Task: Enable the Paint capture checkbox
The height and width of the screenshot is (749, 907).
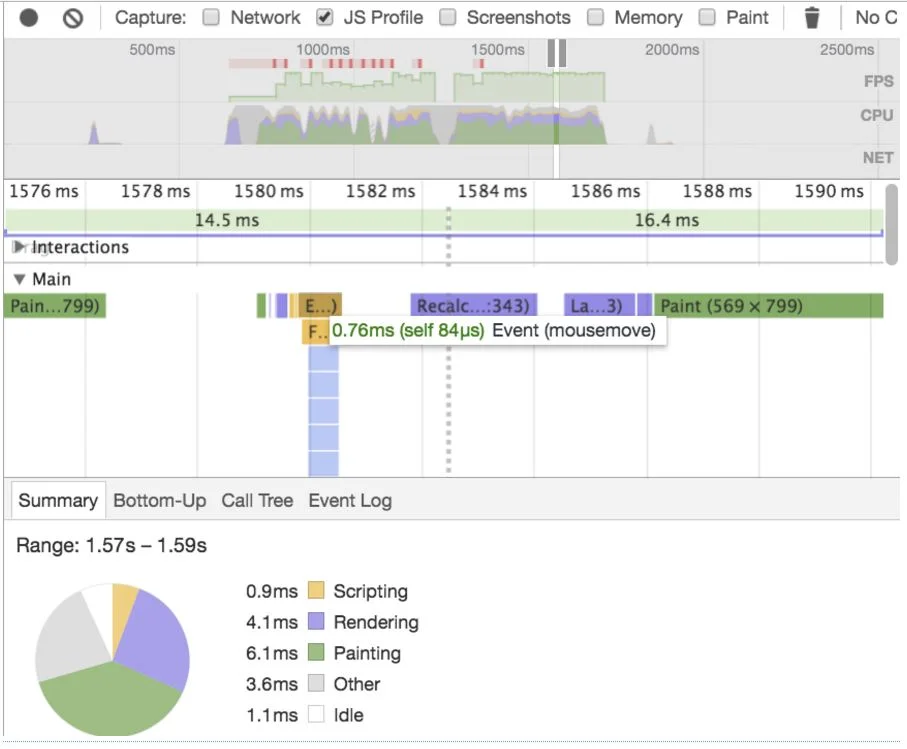Action: [x=707, y=17]
